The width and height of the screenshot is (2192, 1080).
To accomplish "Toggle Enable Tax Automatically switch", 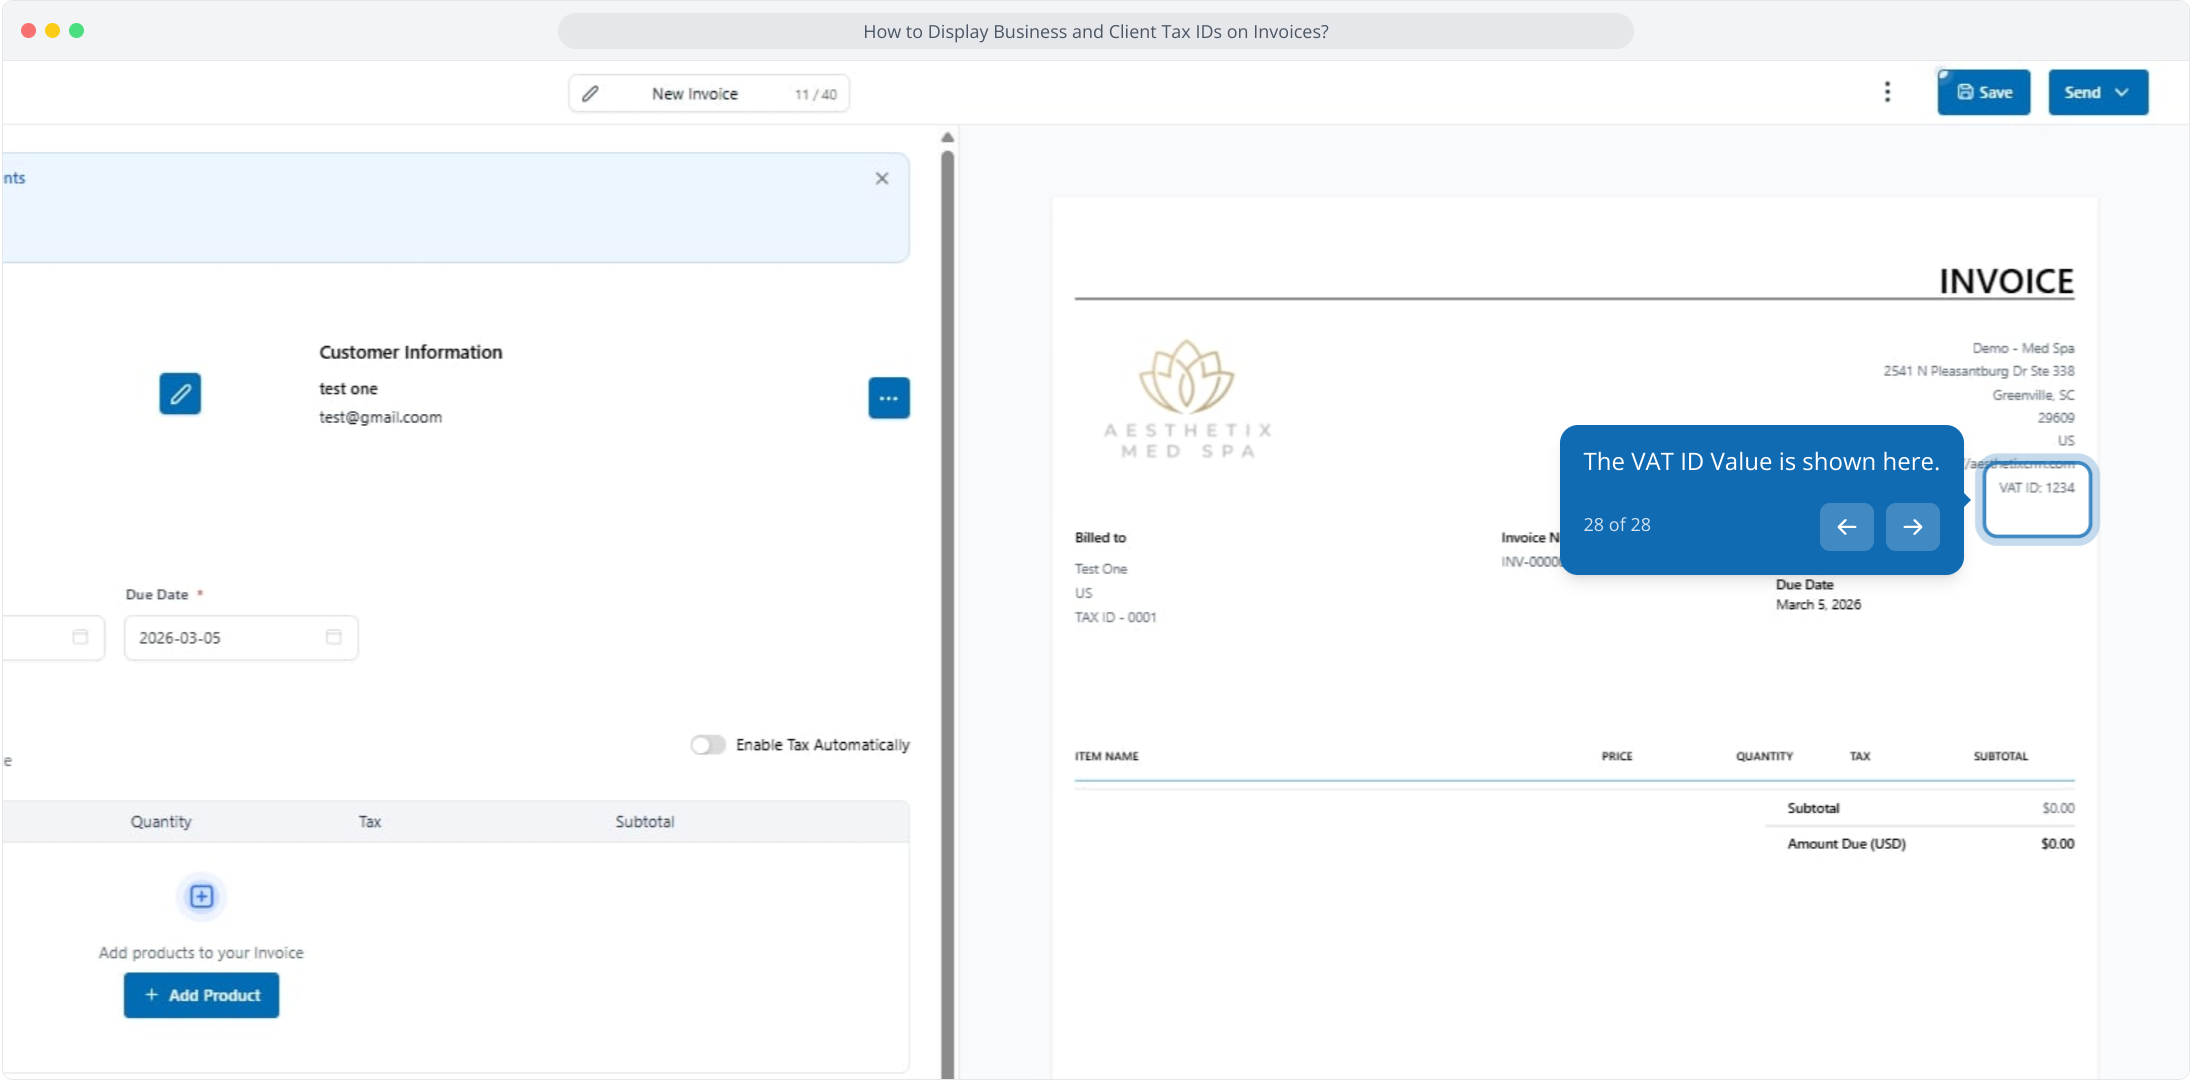I will click(x=708, y=745).
